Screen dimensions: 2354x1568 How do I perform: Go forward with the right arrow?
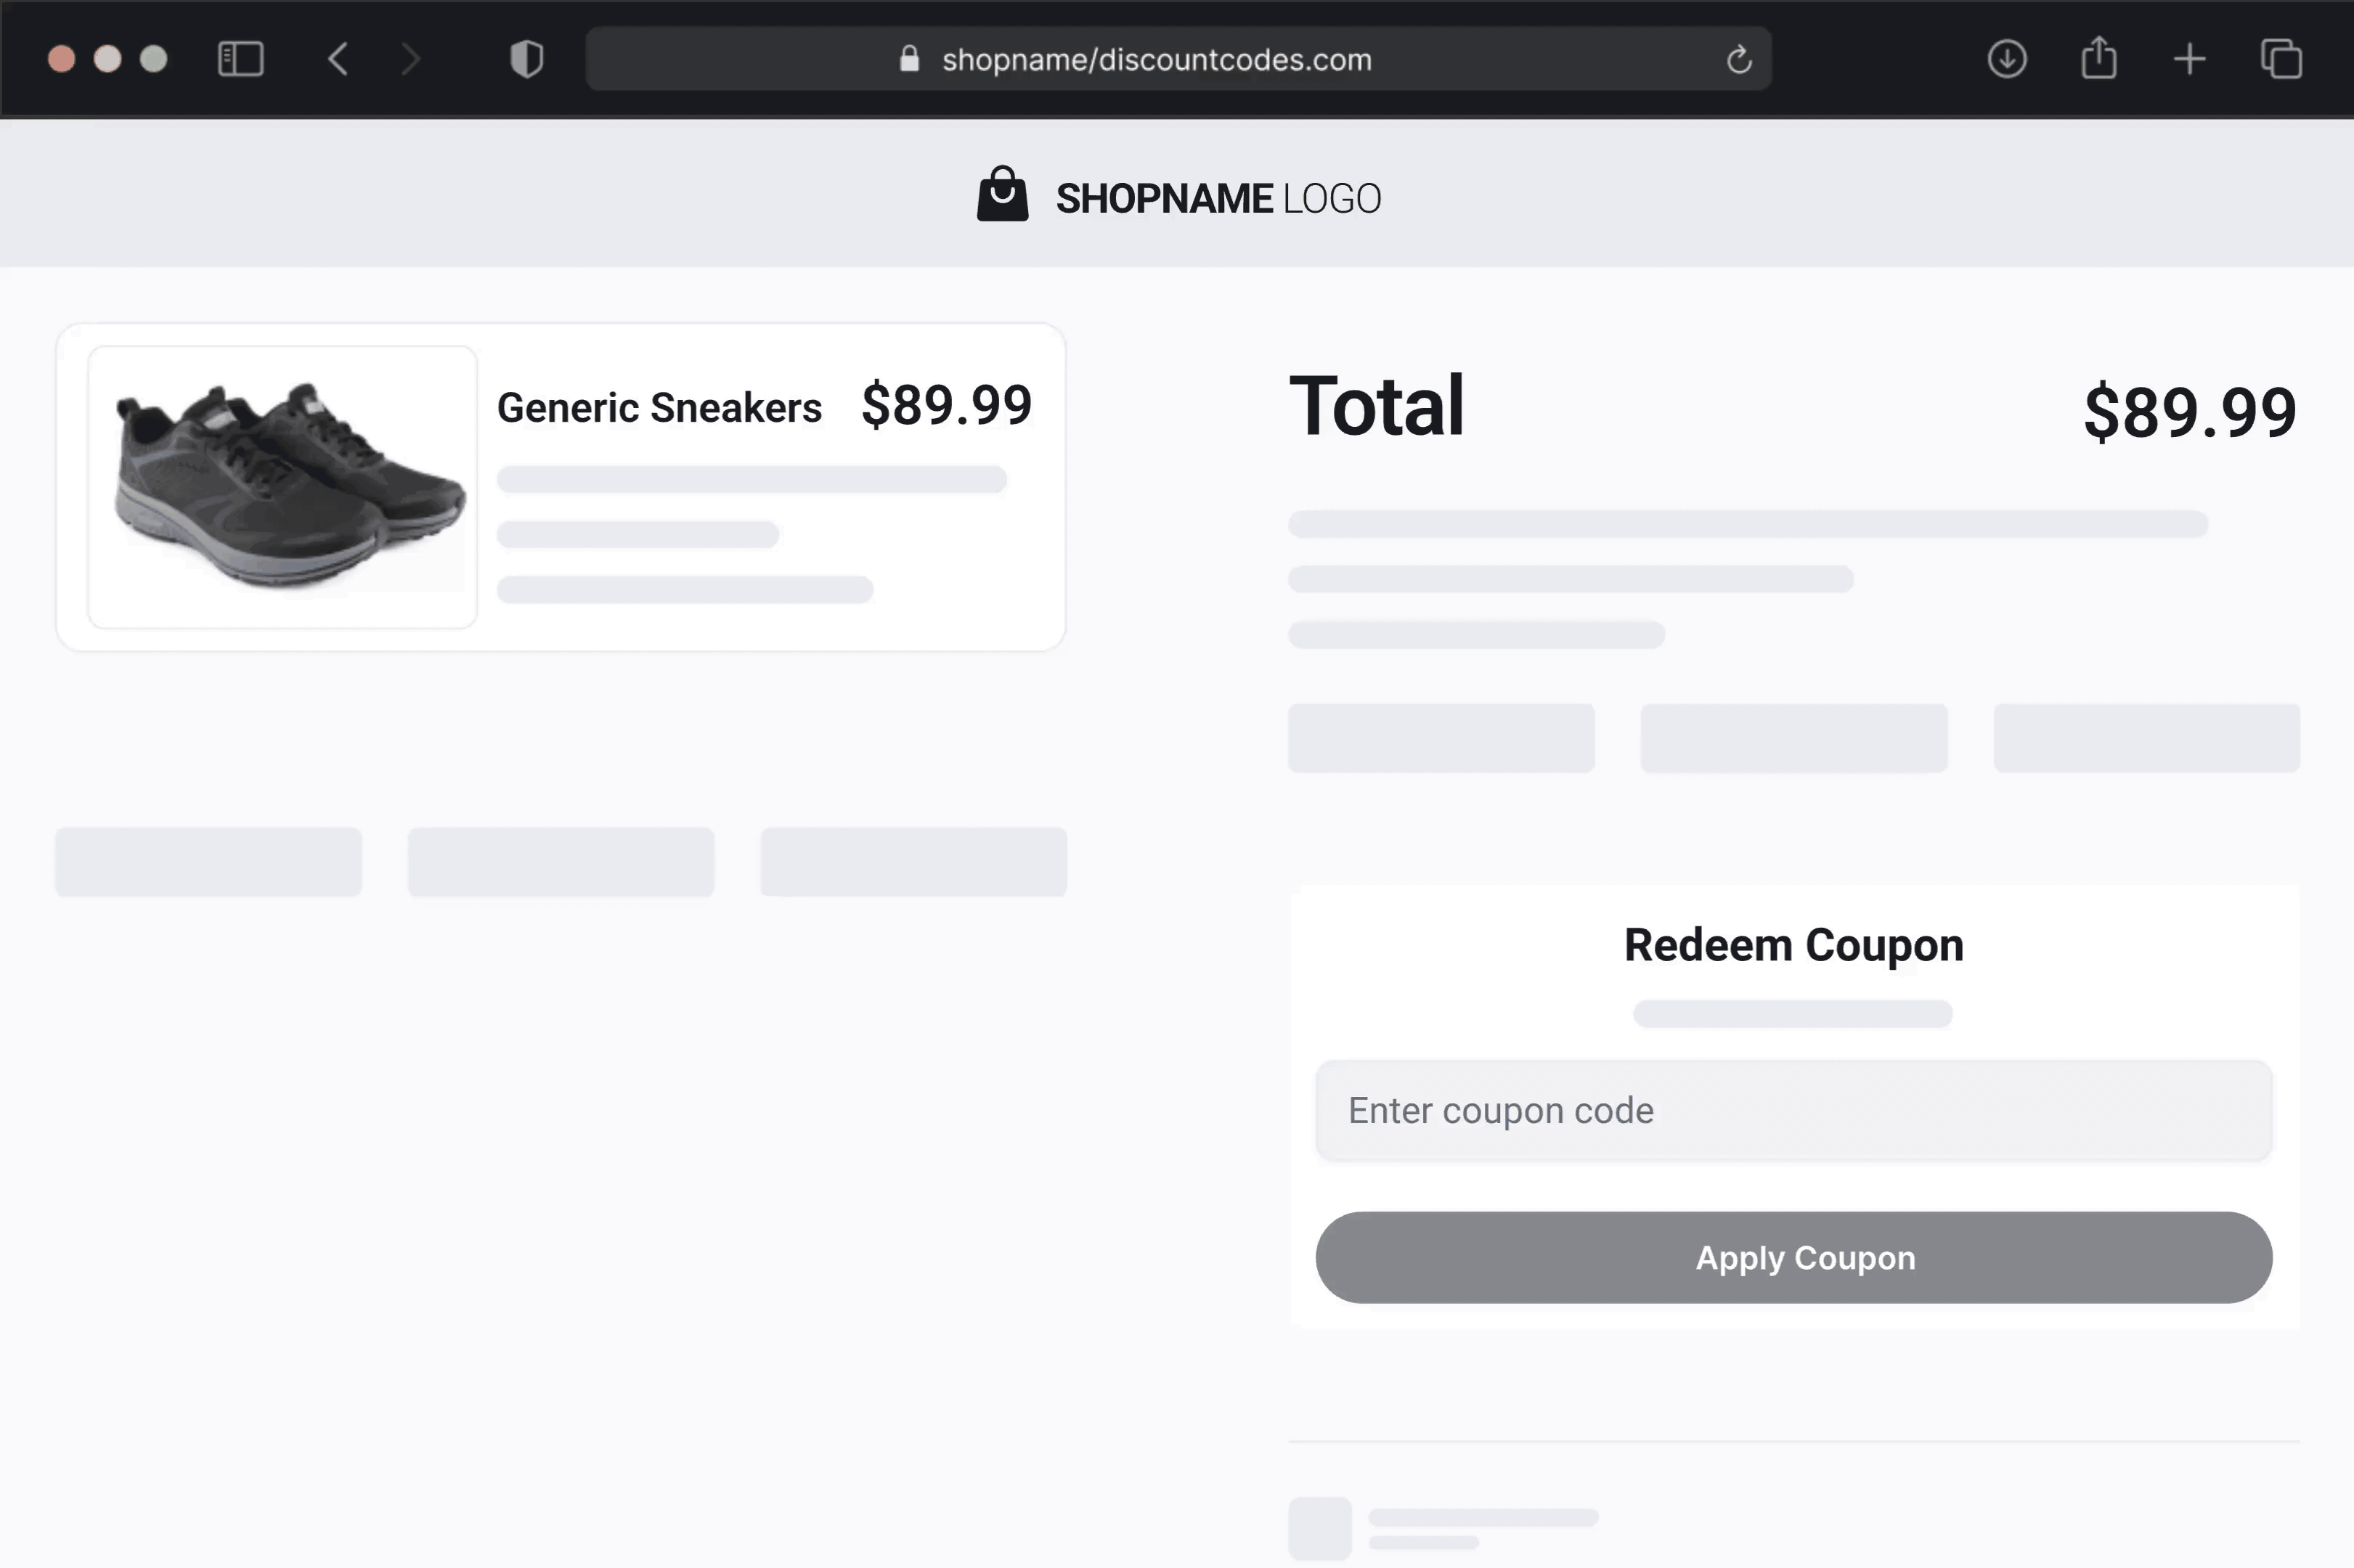point(410,59)
